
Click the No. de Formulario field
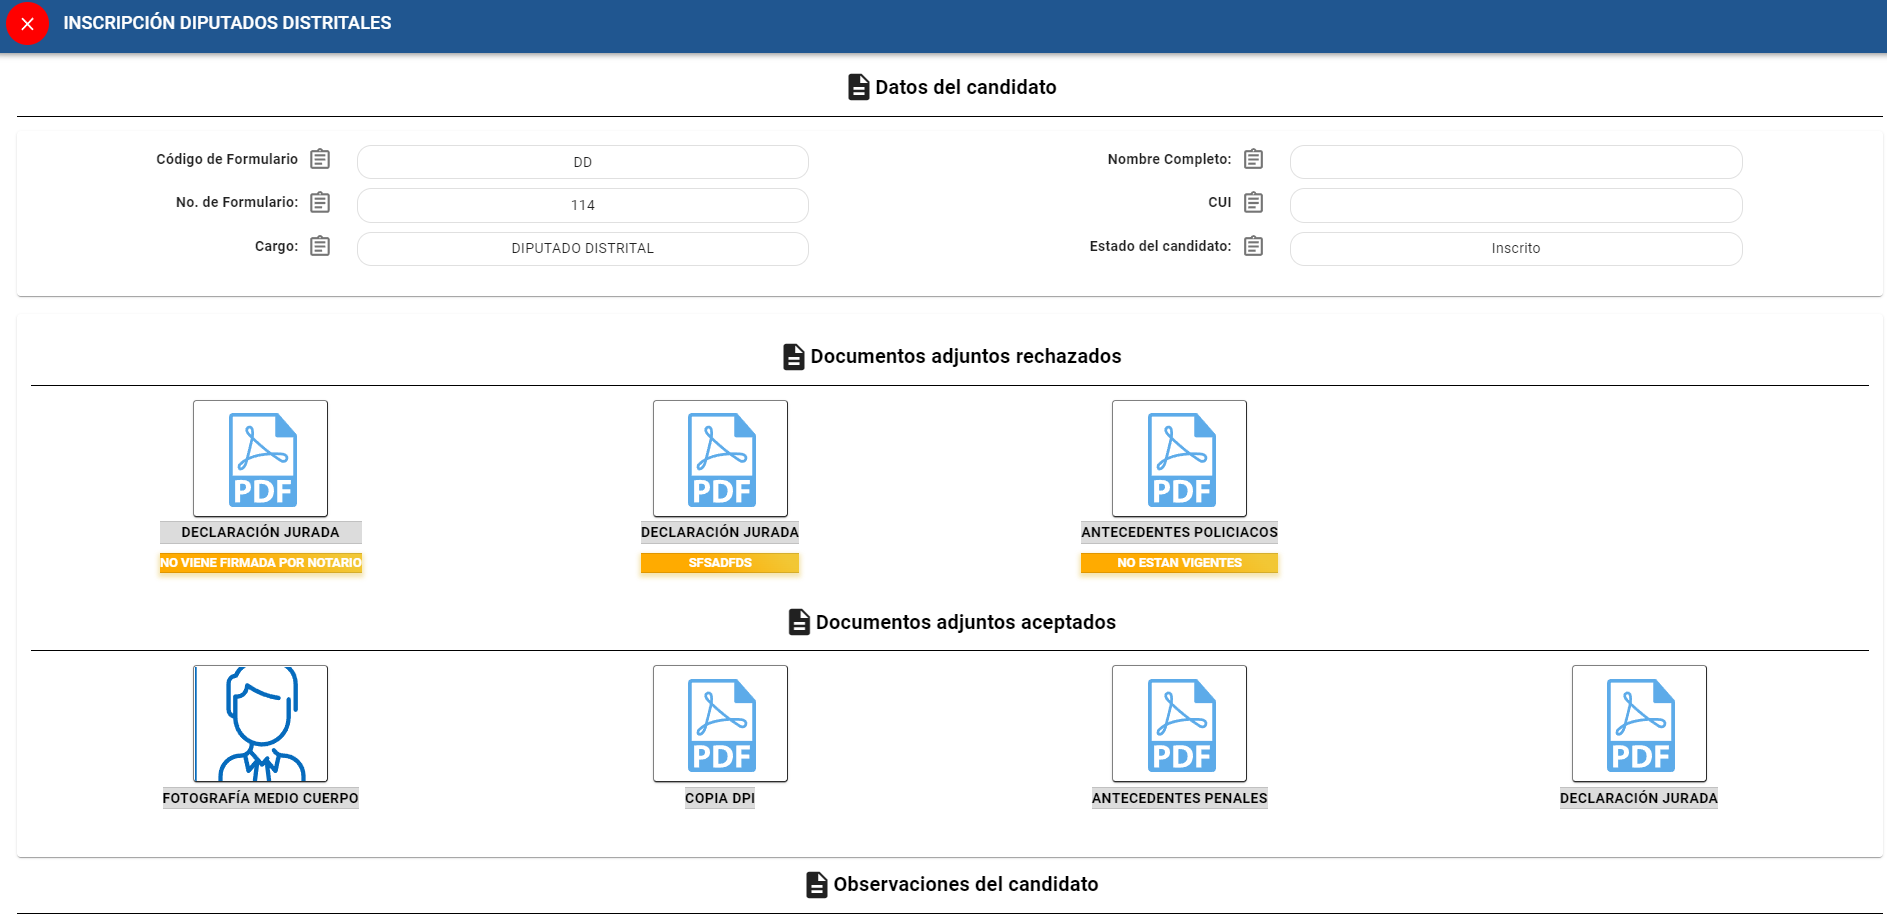582,205
